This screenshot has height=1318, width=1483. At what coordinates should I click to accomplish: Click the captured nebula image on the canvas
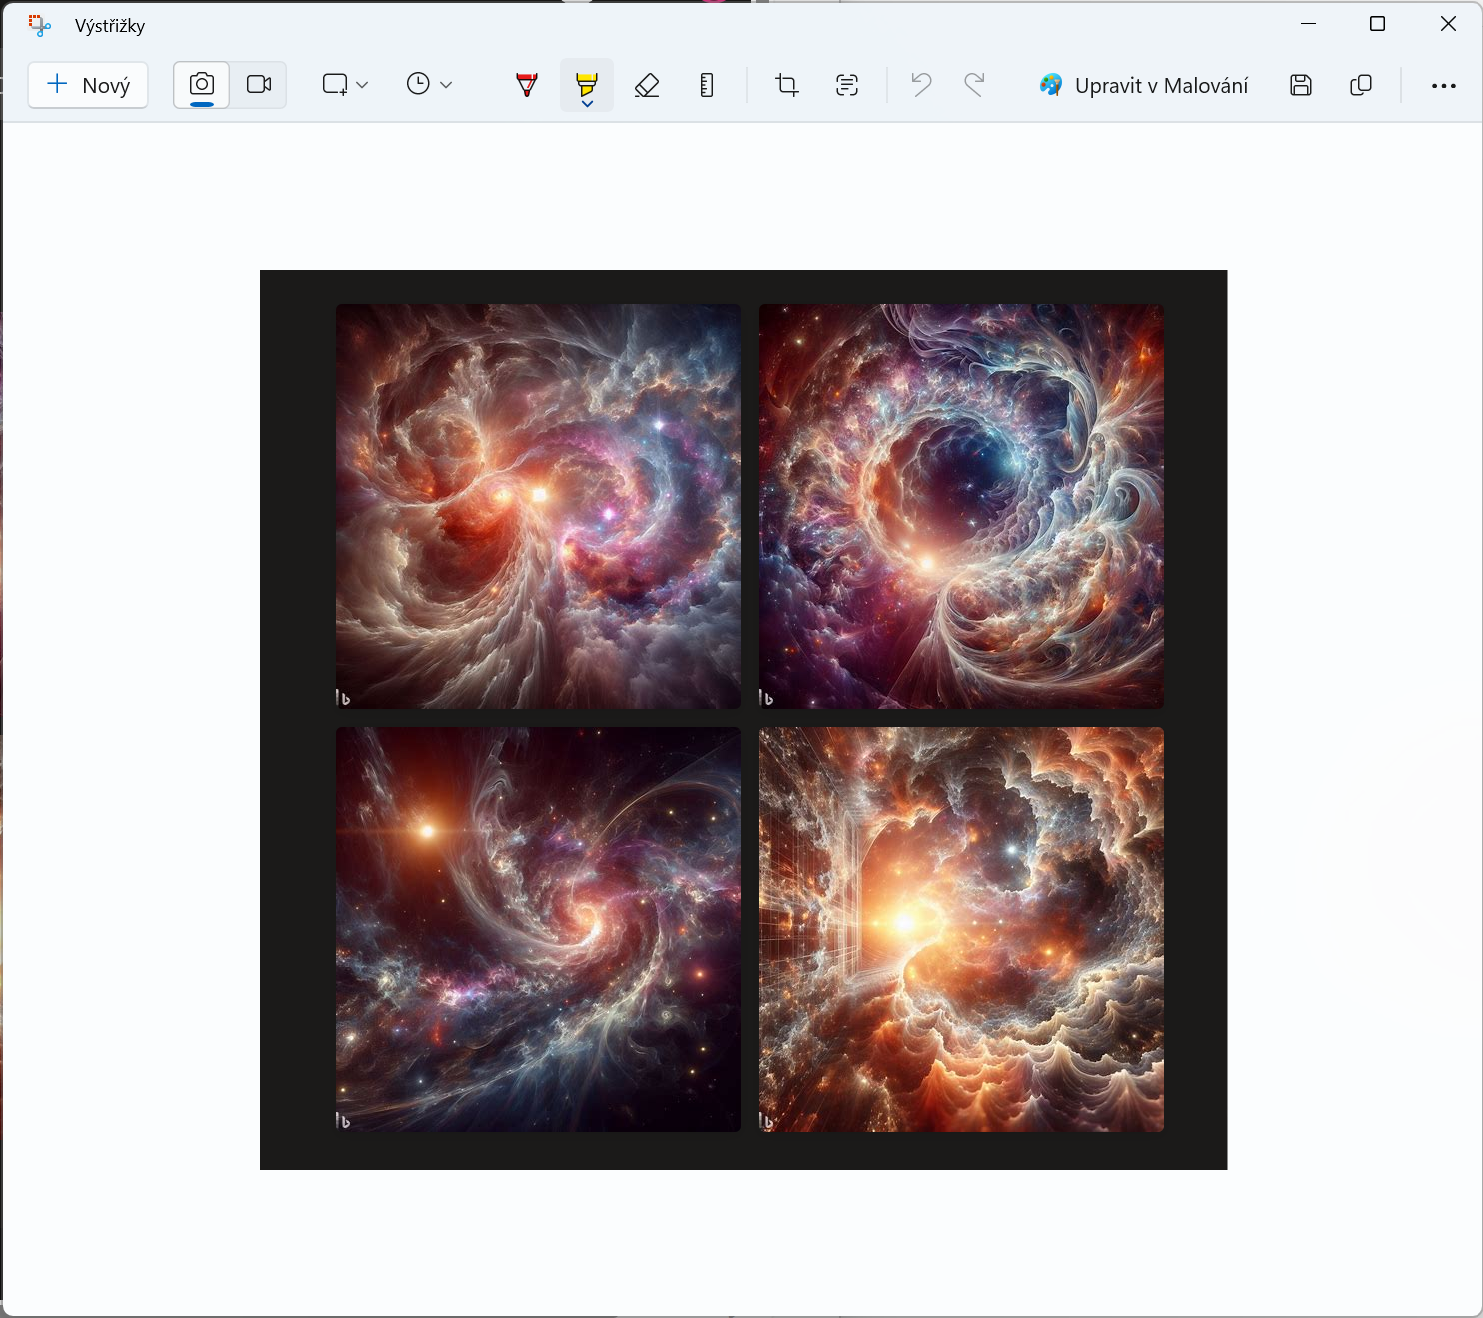(743, 719)
